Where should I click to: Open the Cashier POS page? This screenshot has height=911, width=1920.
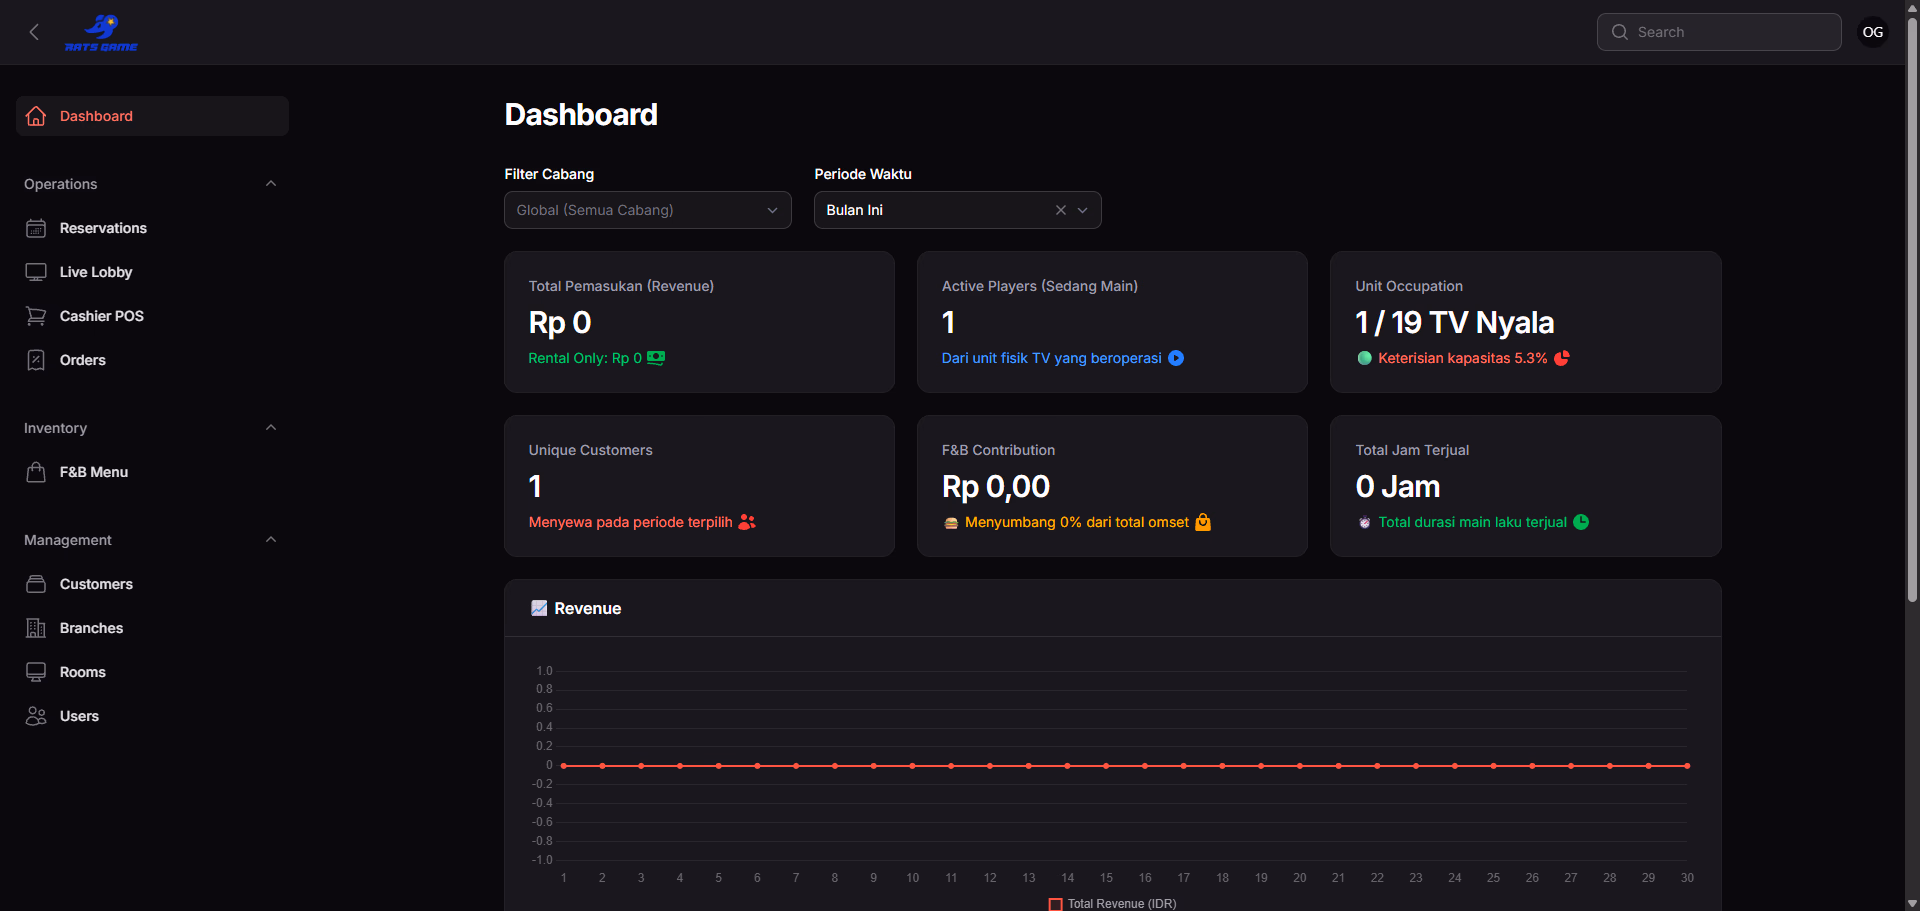152,316
